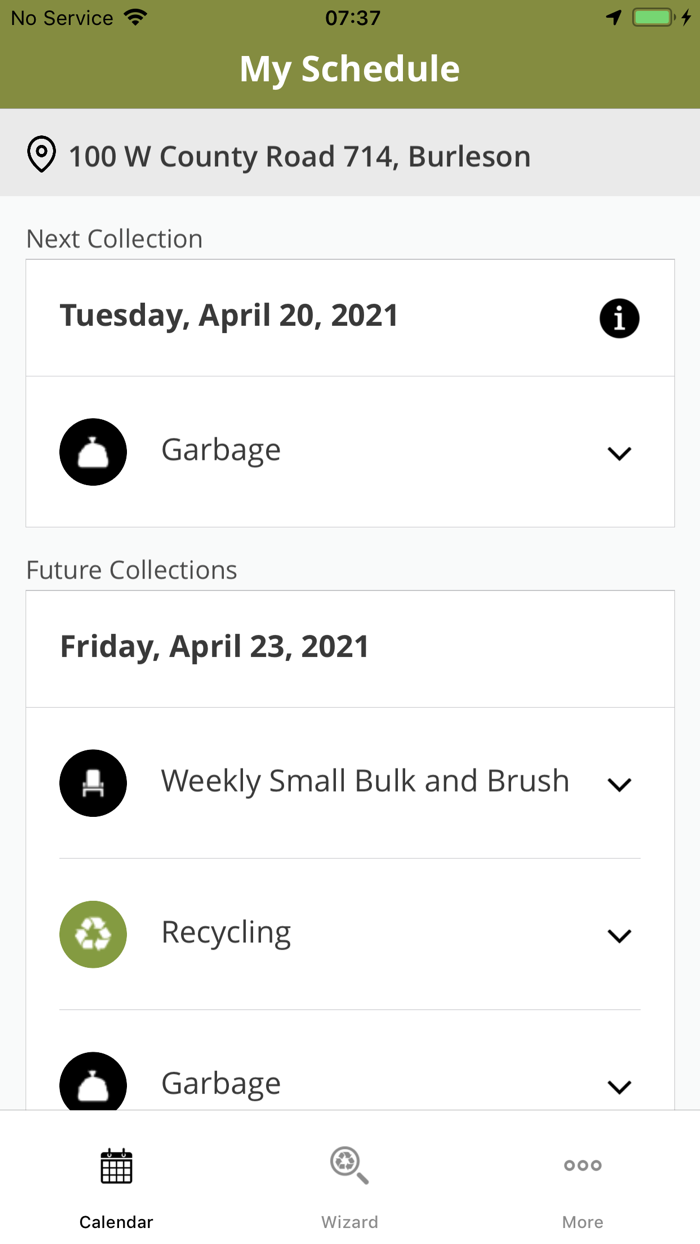Open the More tab

[582, 1185]
